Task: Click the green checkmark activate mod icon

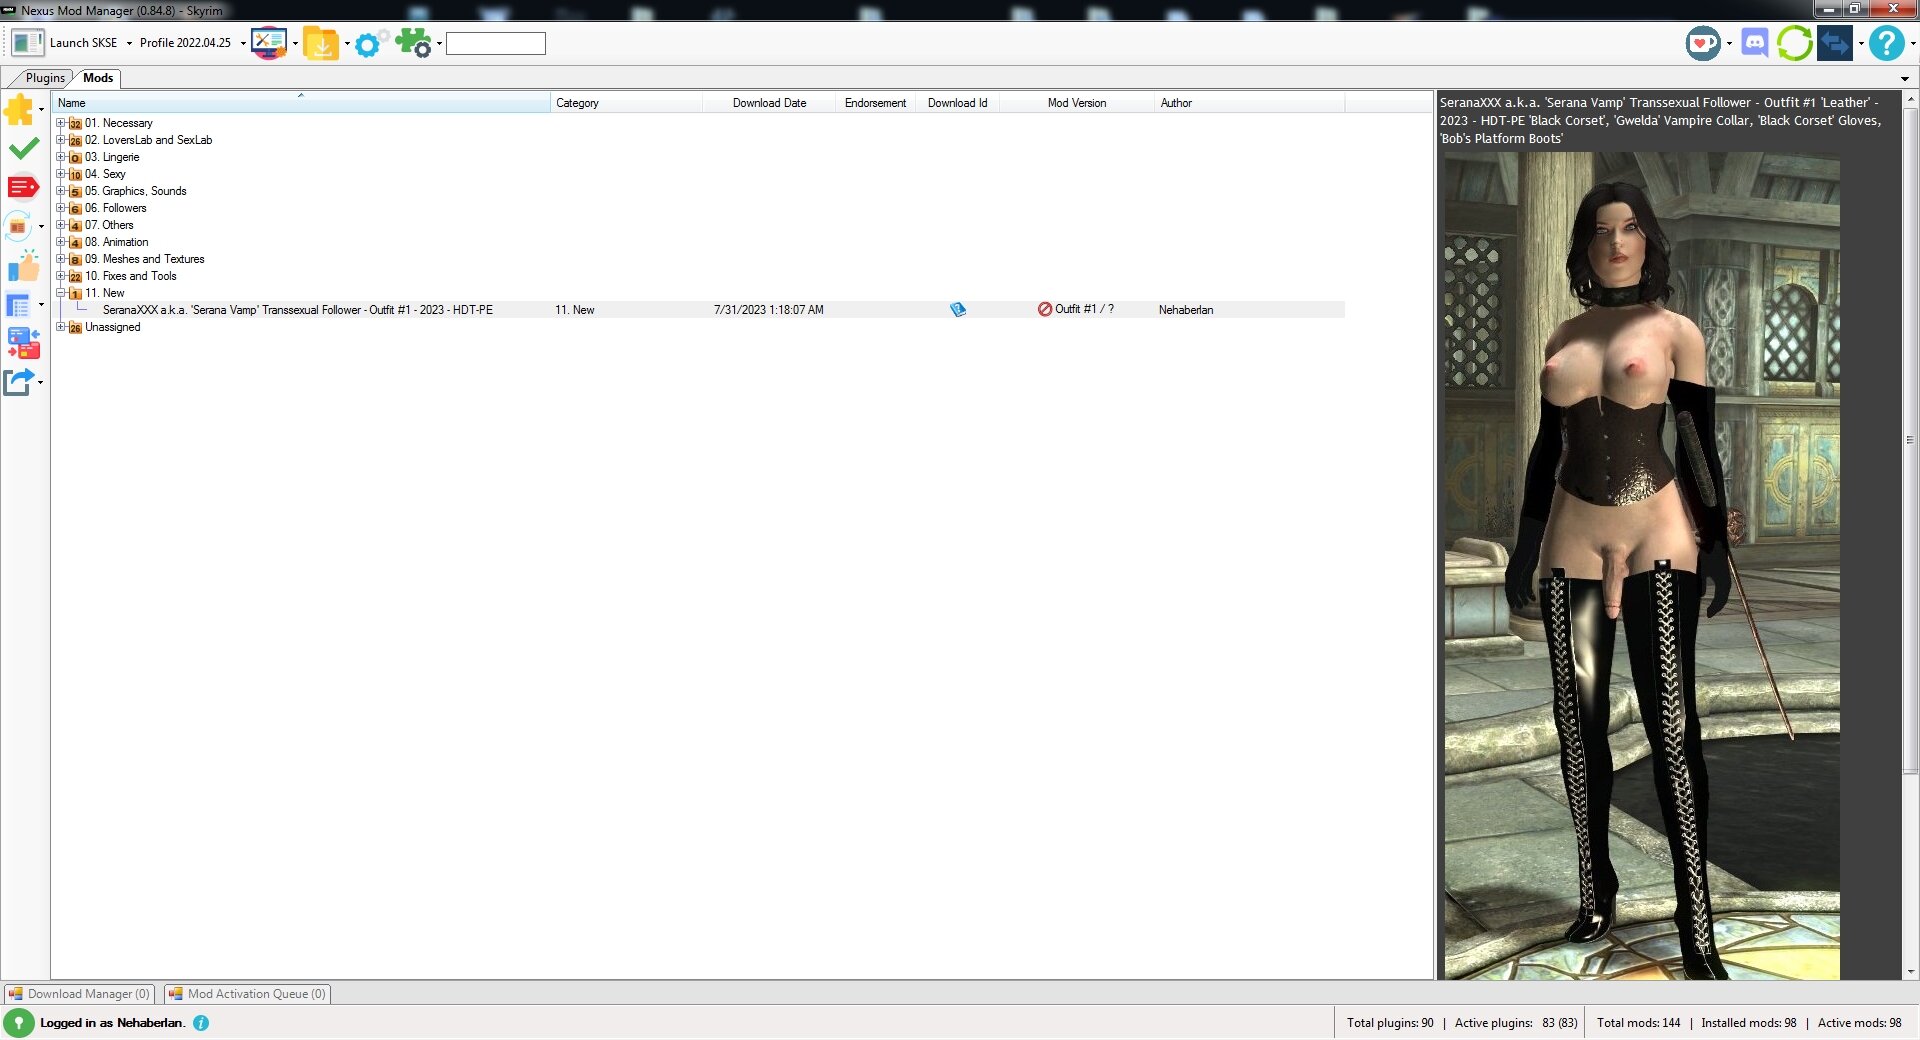Action: tap(23, 149)
